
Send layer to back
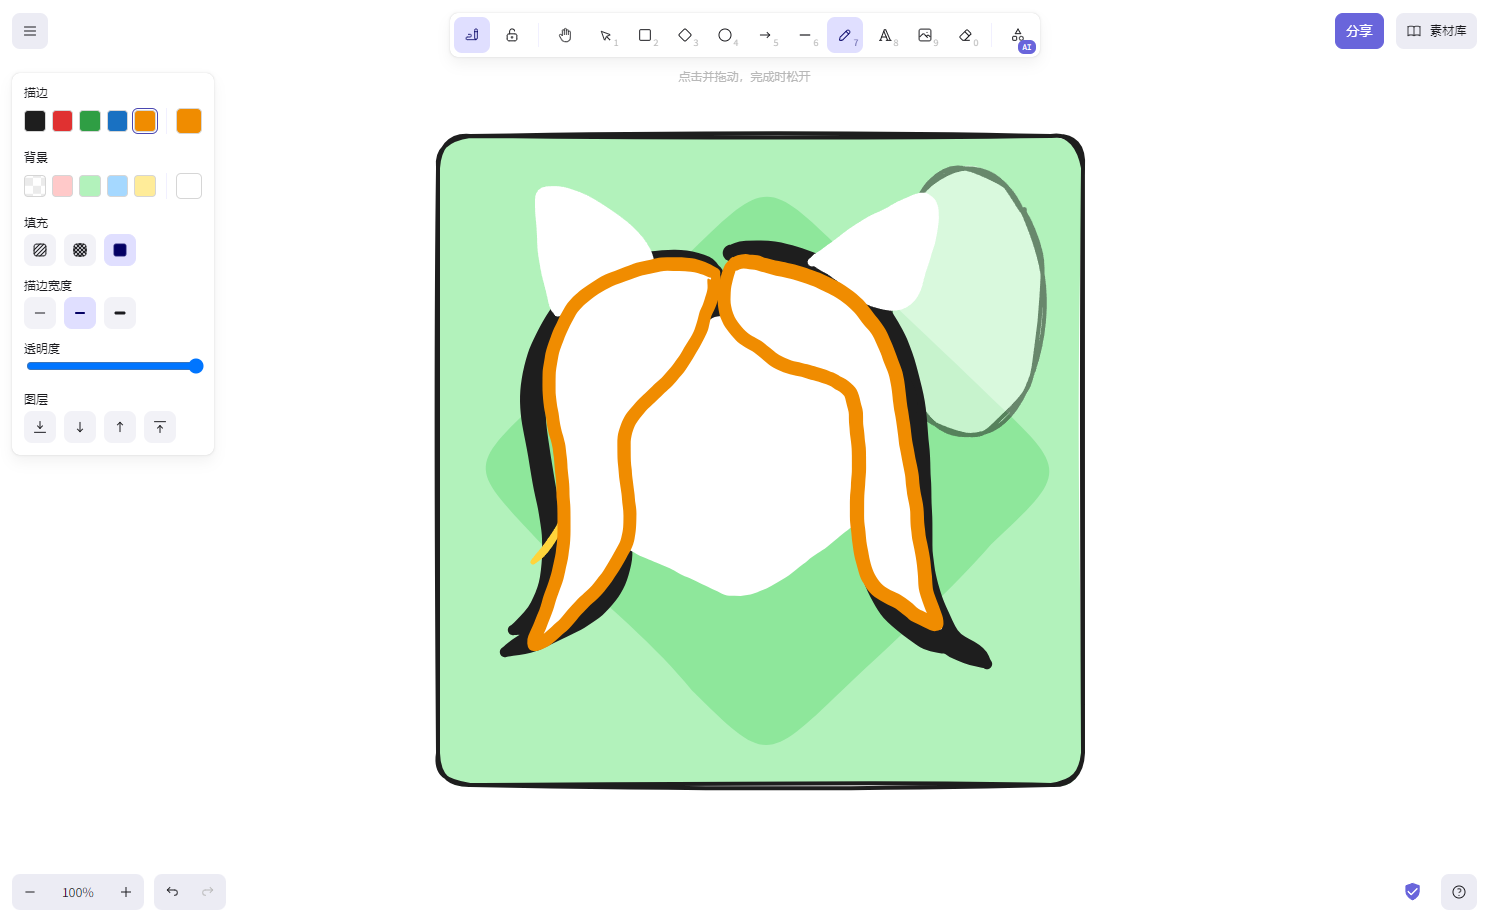(x=40, y=427)
